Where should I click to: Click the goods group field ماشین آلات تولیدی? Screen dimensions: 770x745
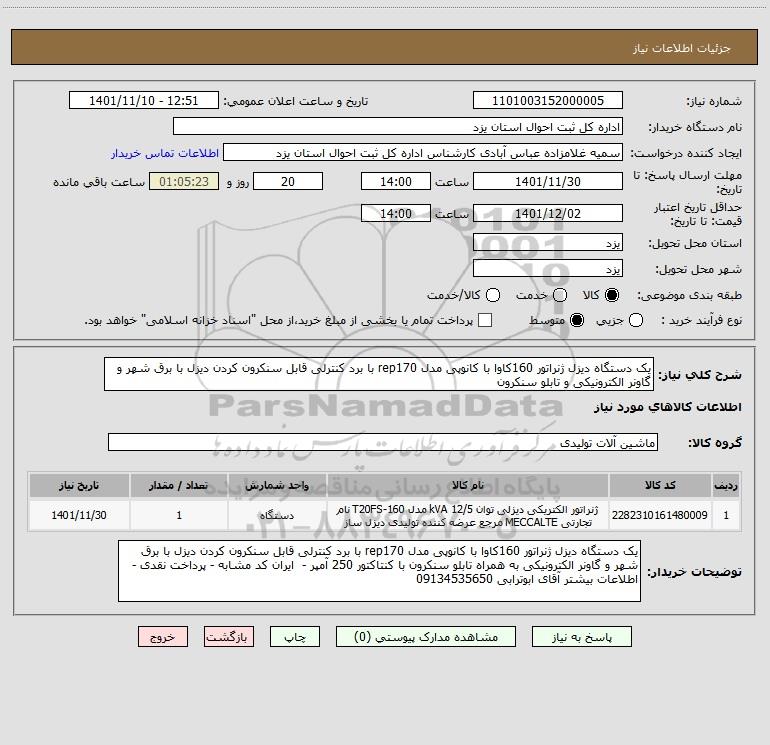click(383, 442)
